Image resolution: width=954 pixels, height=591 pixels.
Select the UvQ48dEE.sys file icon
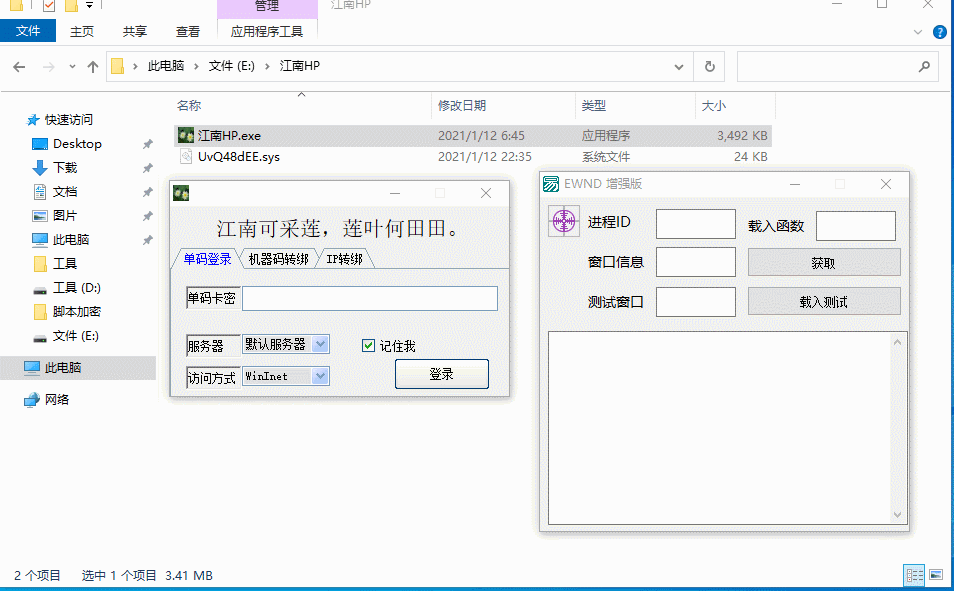pos(185,156)
